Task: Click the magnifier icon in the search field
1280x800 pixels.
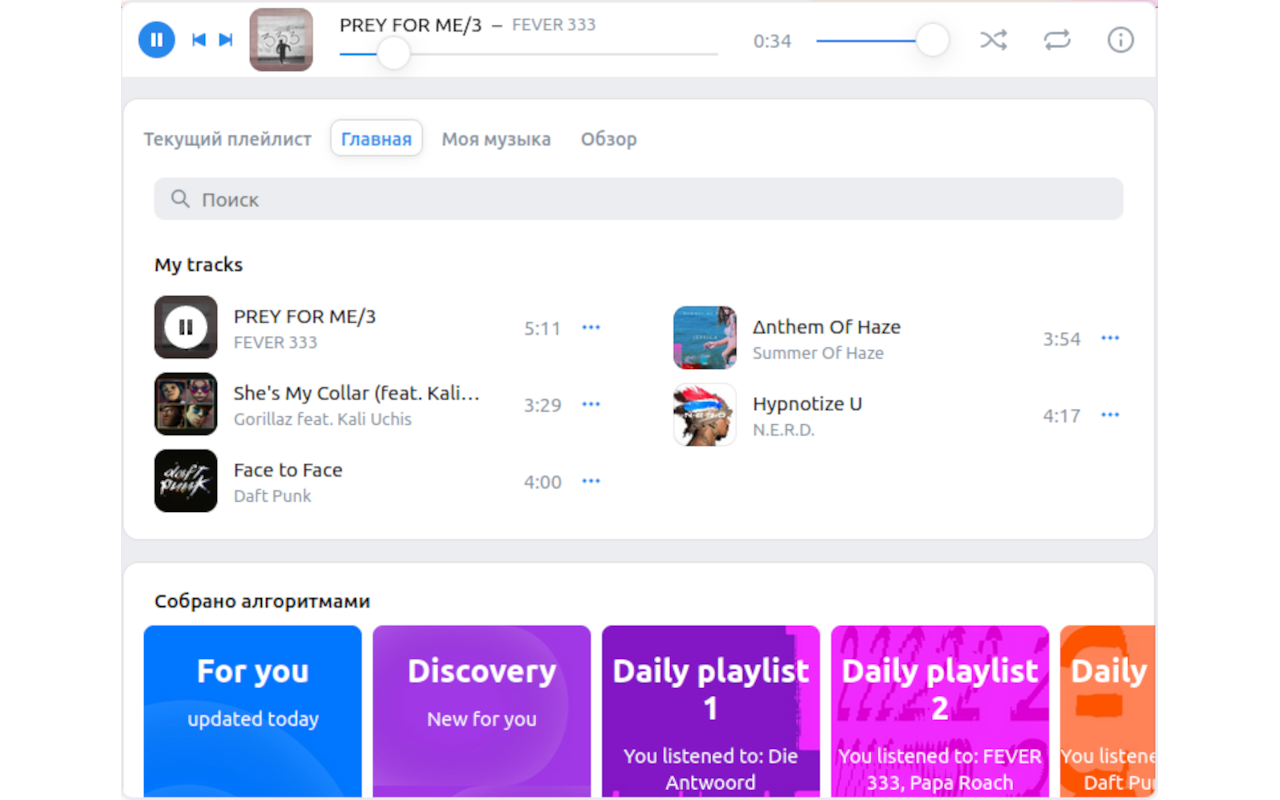Action: point(180,199)
